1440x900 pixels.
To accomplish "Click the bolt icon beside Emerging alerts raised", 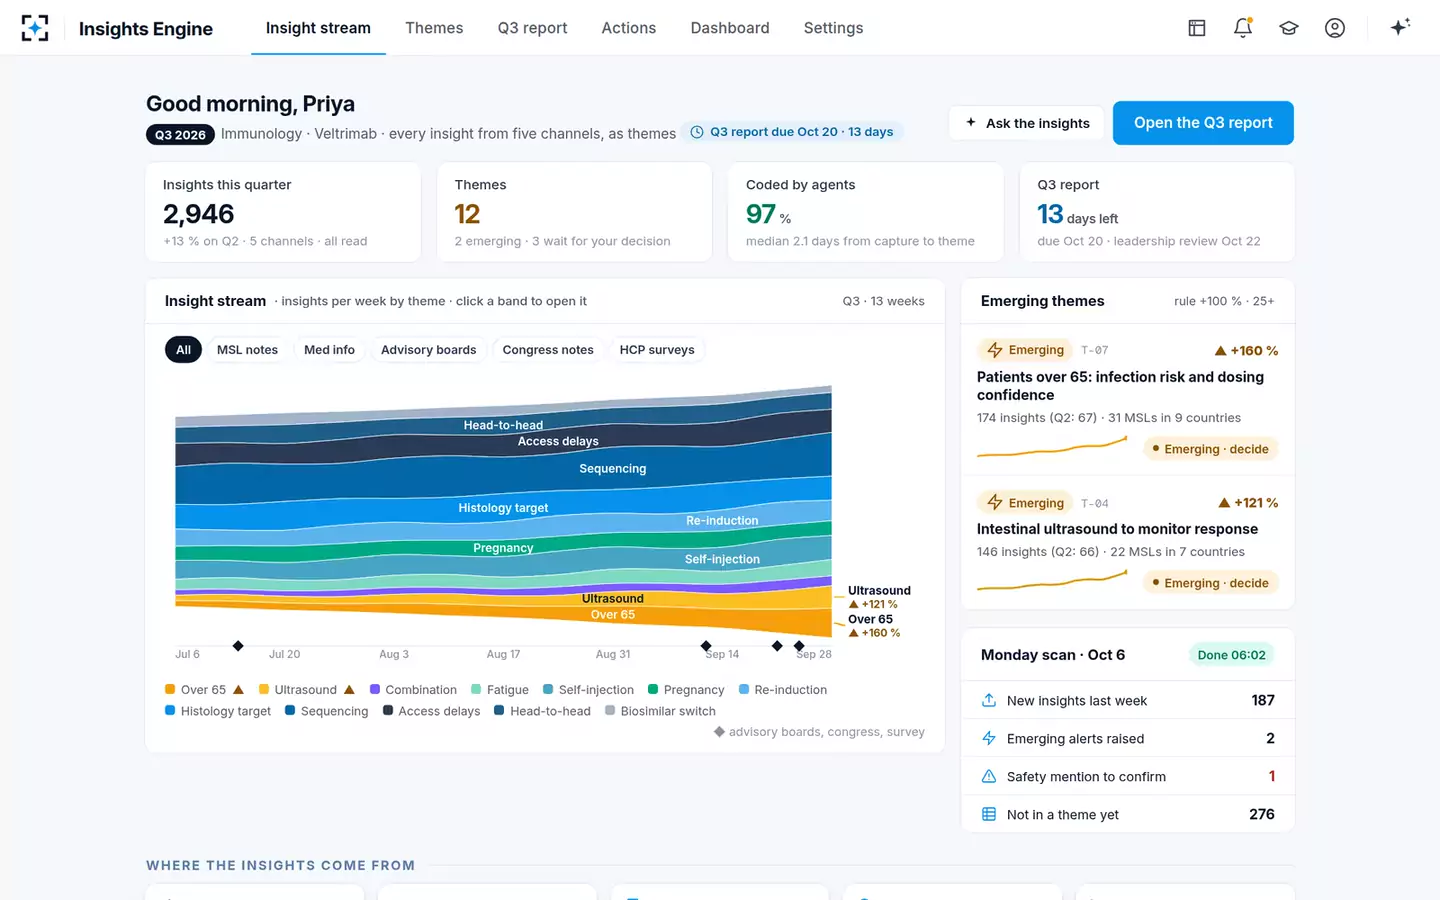I will pos(989,738).
